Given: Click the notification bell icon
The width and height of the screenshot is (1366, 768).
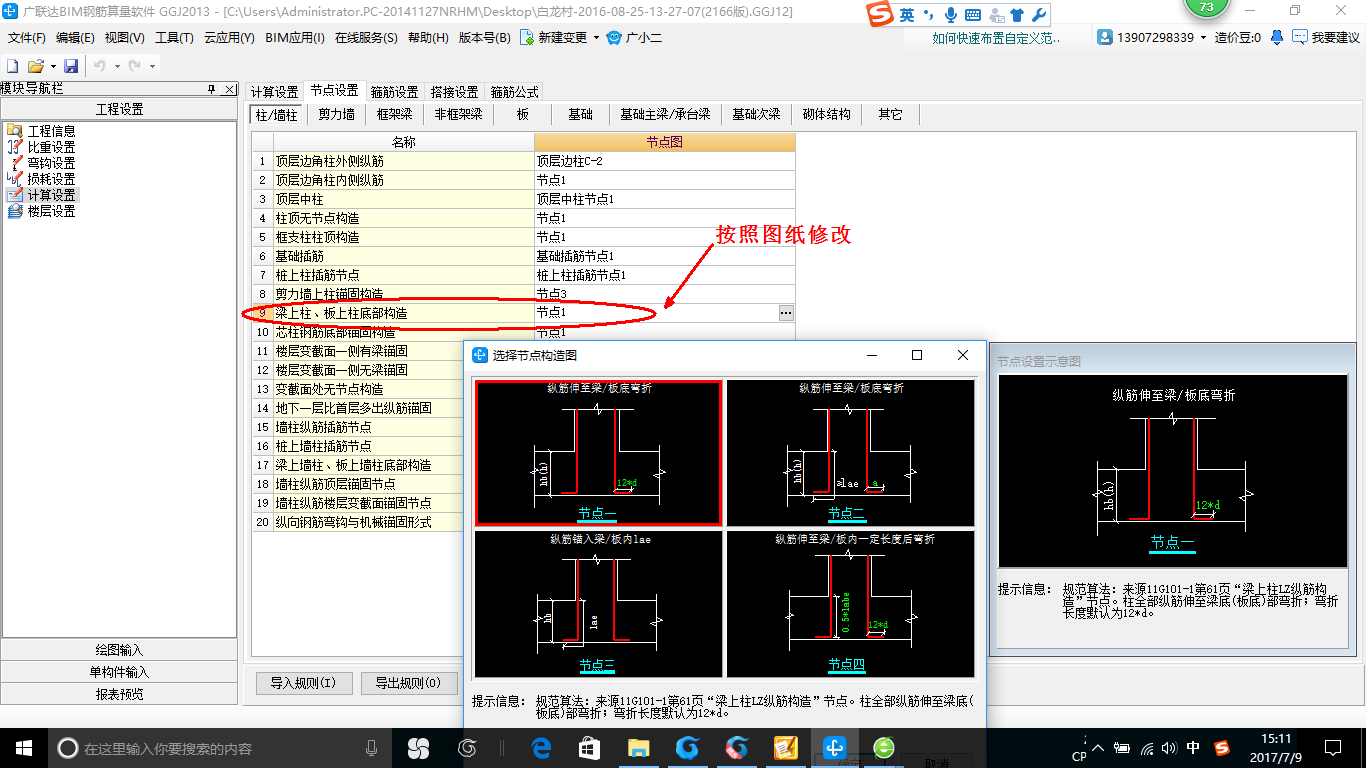Looking at the screenshot, I should (1277, 37).
